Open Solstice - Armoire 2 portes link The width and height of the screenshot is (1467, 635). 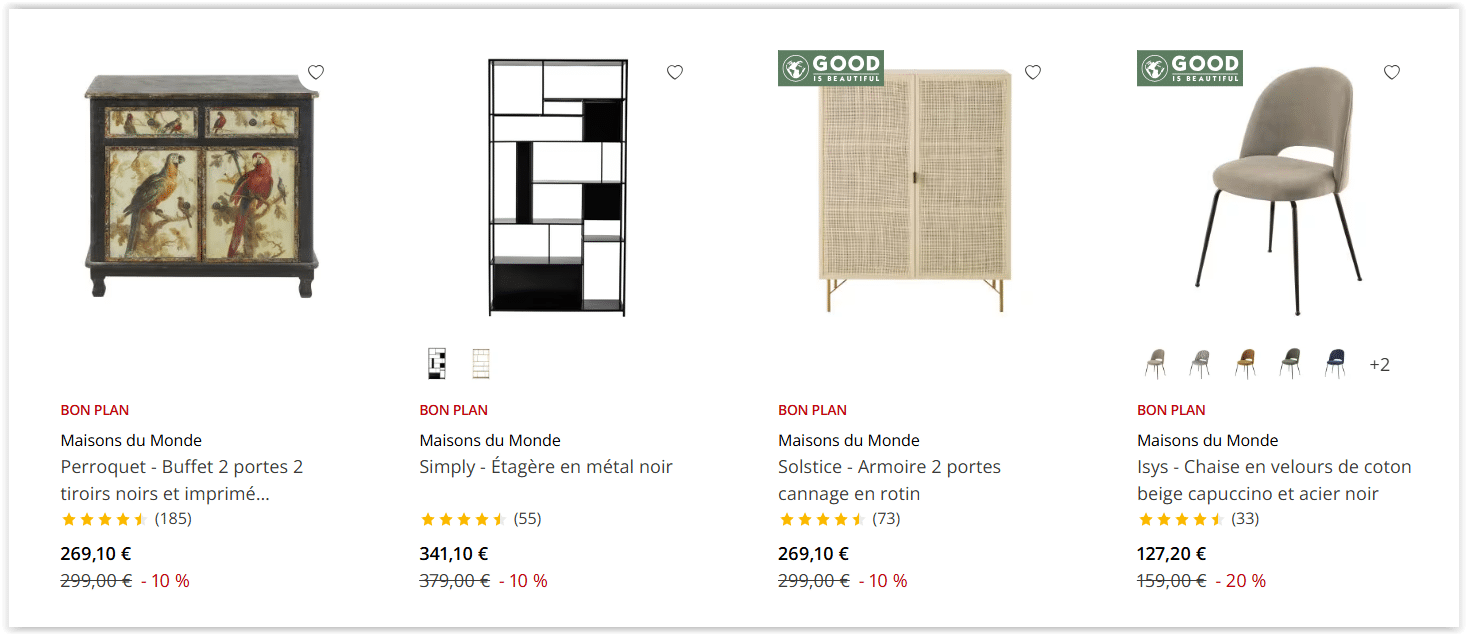point(890,480)
